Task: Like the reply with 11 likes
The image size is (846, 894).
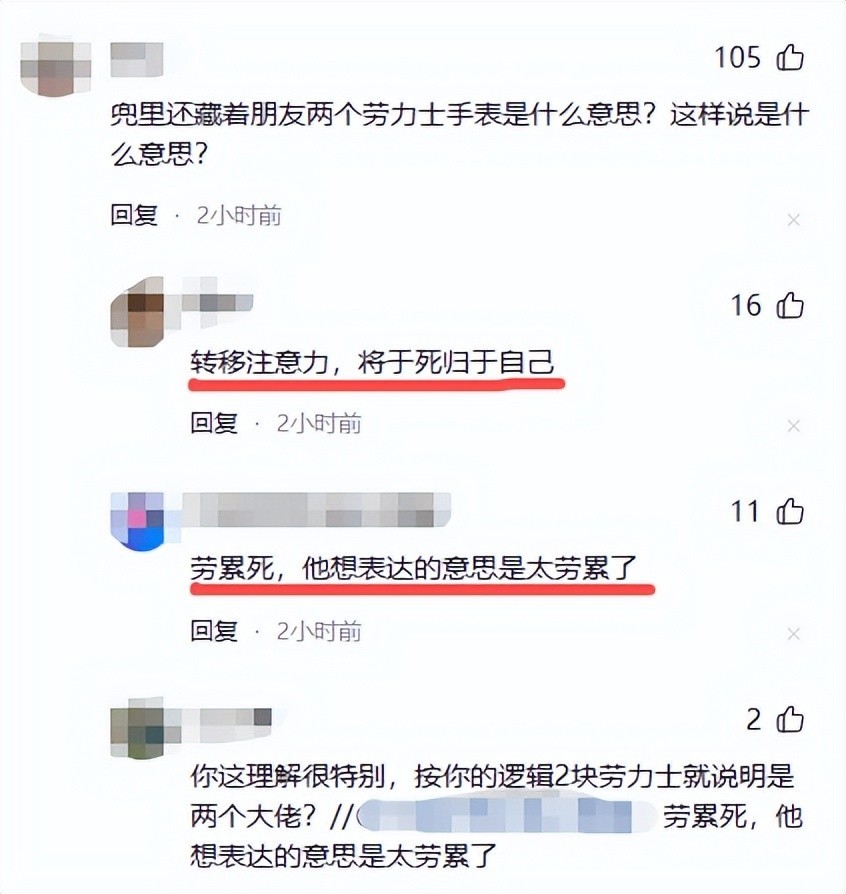Action: (x=790, y=511)
